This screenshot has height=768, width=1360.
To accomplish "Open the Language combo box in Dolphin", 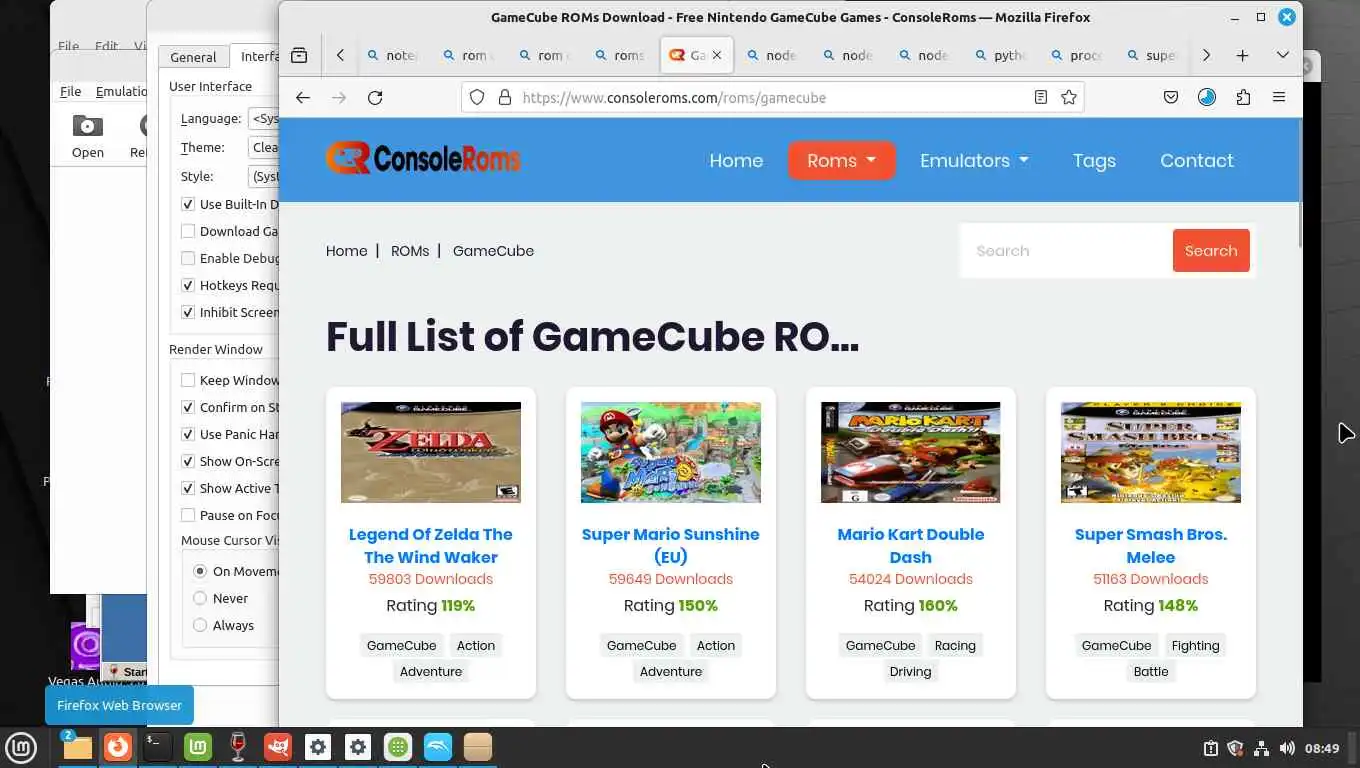I will [x=264, y=118].
